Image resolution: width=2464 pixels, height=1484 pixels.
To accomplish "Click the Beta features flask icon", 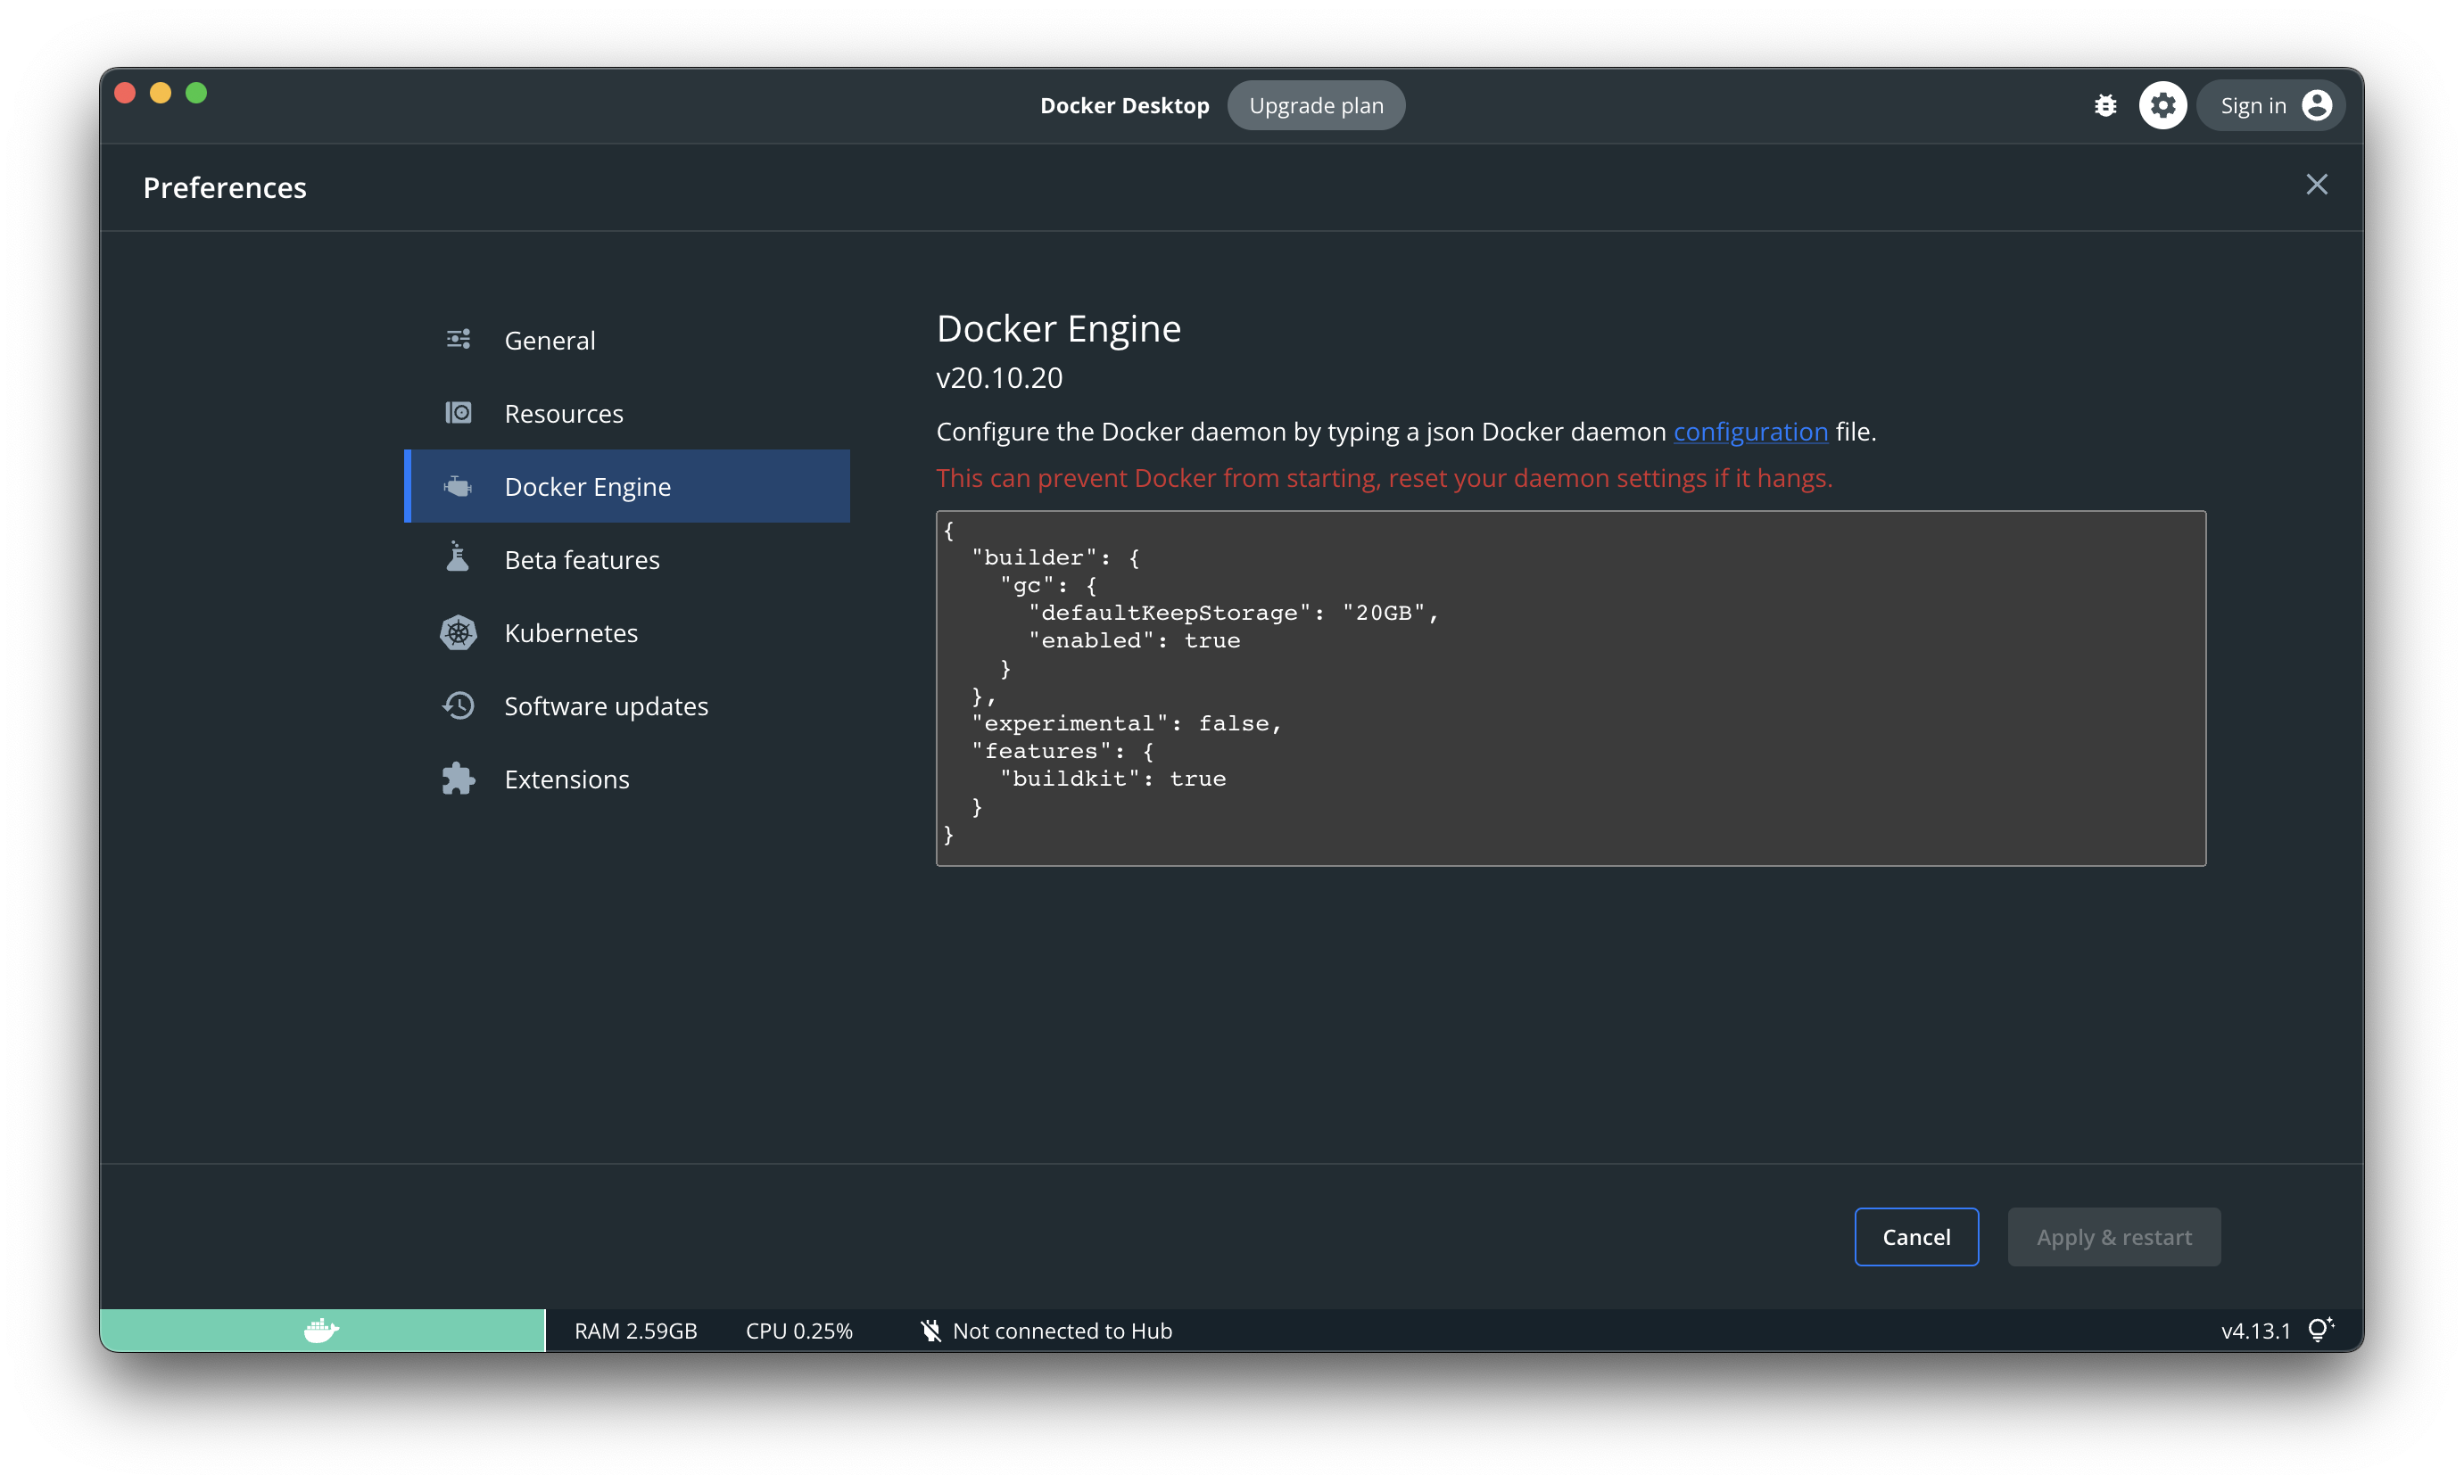I will (458, 559).
